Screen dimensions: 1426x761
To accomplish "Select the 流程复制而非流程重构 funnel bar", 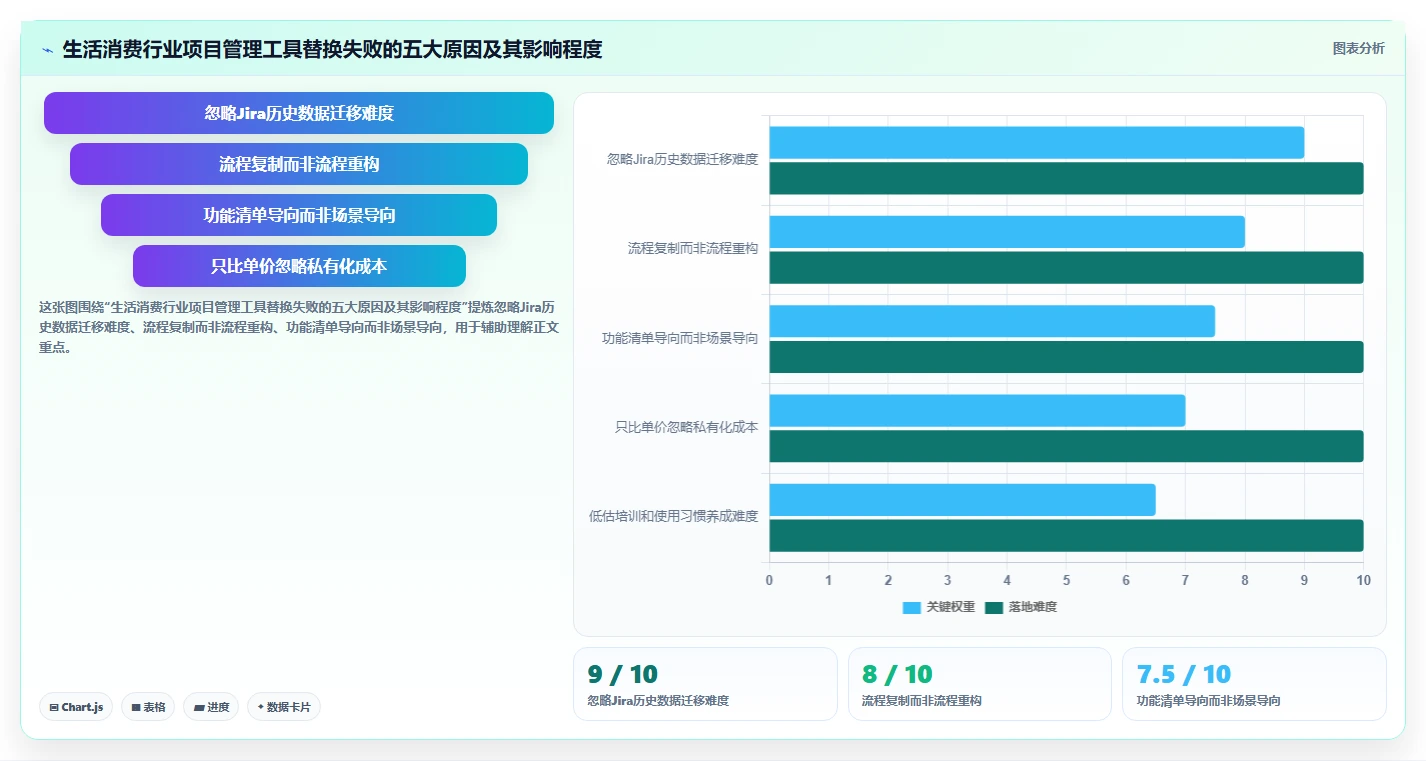I will pyautogui.click(x=299, y=164).
